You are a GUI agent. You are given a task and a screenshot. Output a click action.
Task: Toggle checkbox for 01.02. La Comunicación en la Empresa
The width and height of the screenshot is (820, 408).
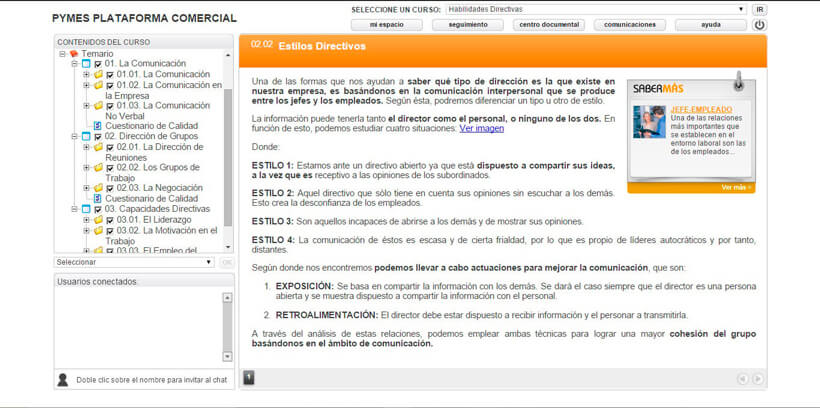[110, 85]
